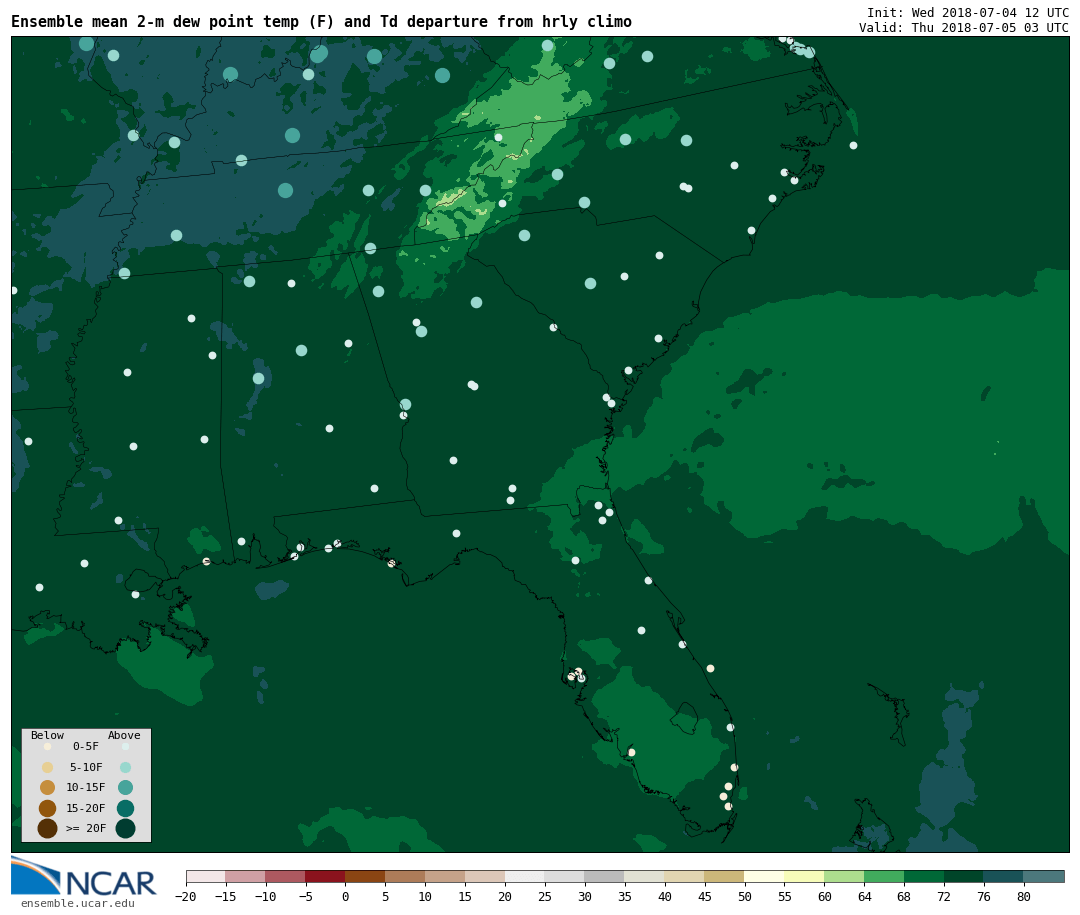Click the khaki colorbar segment at 45
The height and width of the screenshot is (915, 1080).
[x=724, y=876]
